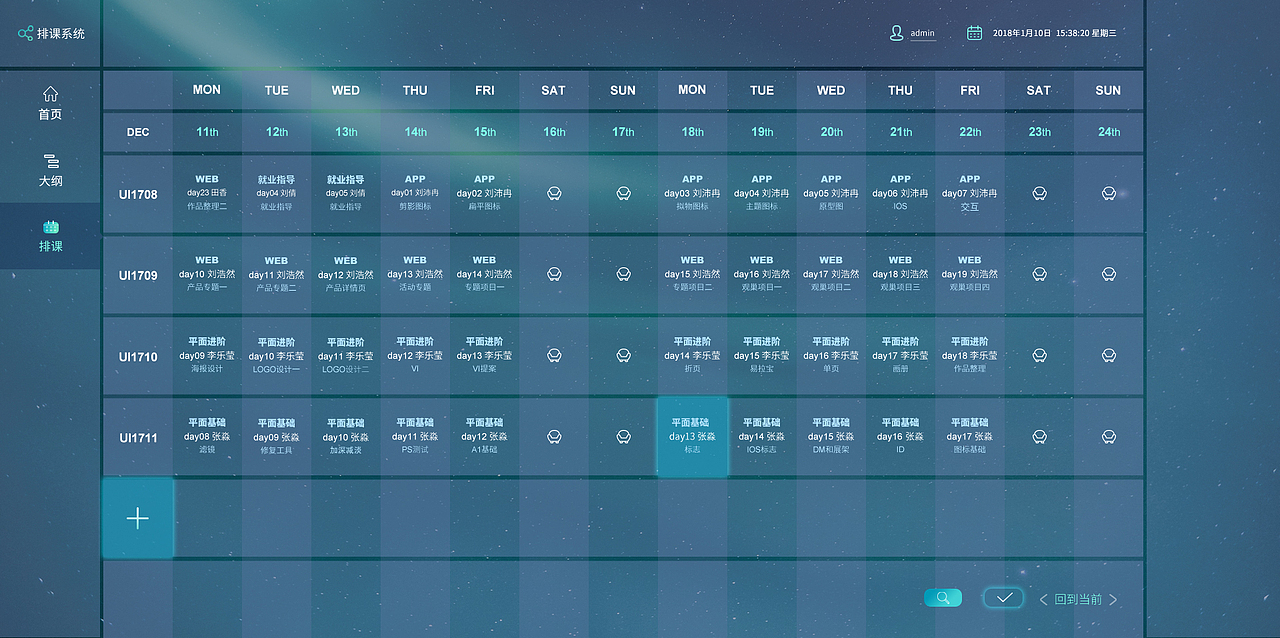
Task: Open the day08 张淼 滤镜 lesson cell
Action: 207,436
